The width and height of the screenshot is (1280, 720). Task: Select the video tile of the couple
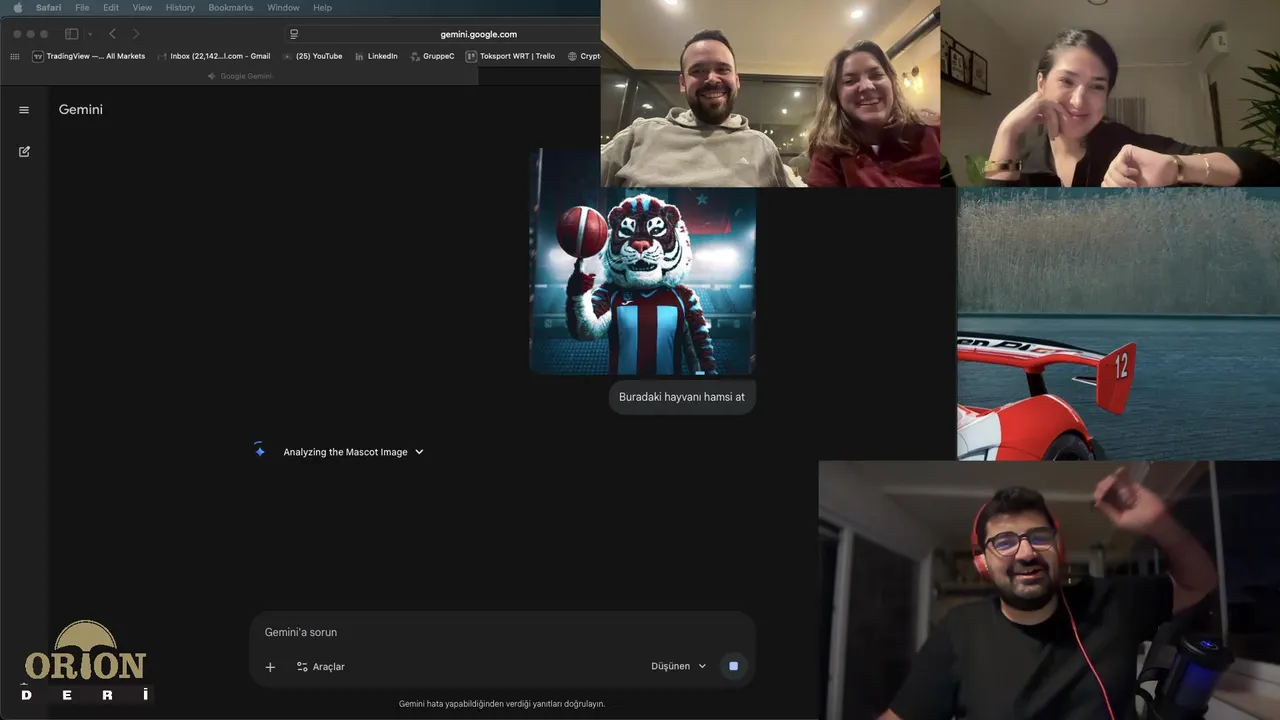click(x=770, y=93)
